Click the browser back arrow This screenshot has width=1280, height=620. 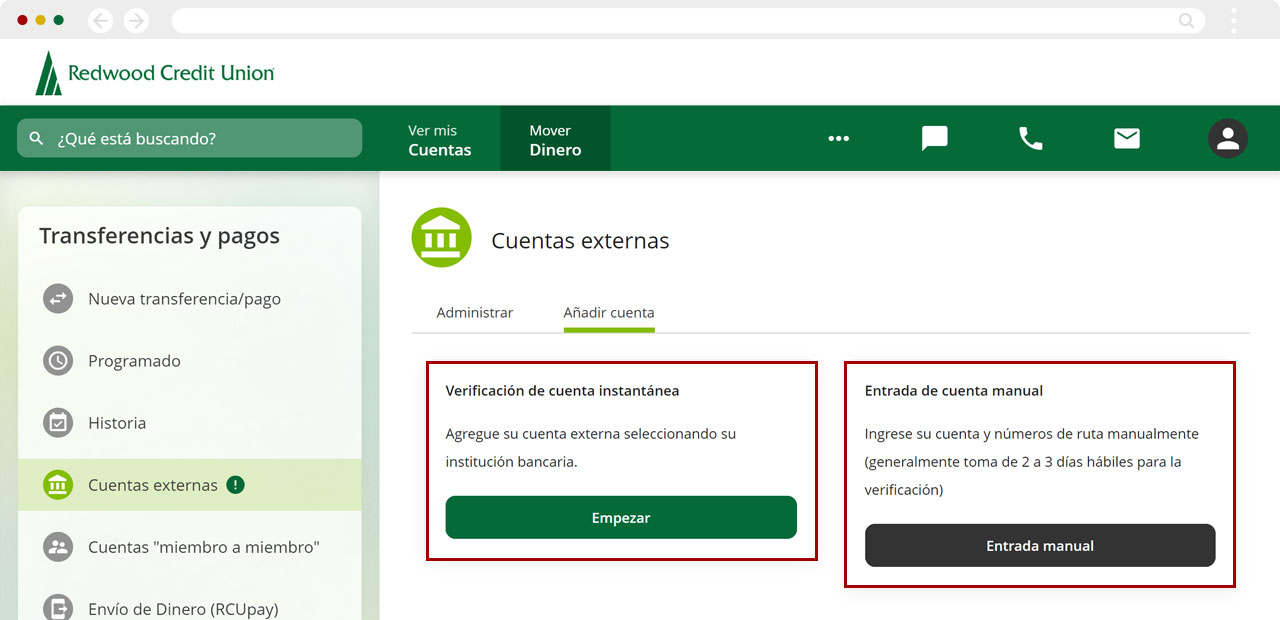pyautogui.click(x=100, y=20)
